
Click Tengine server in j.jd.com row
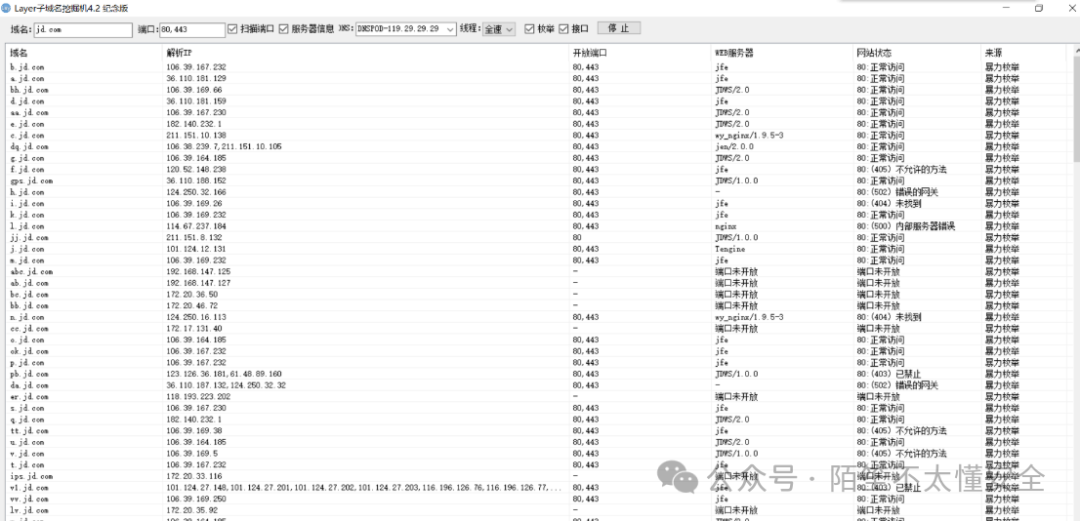(730, 249)
